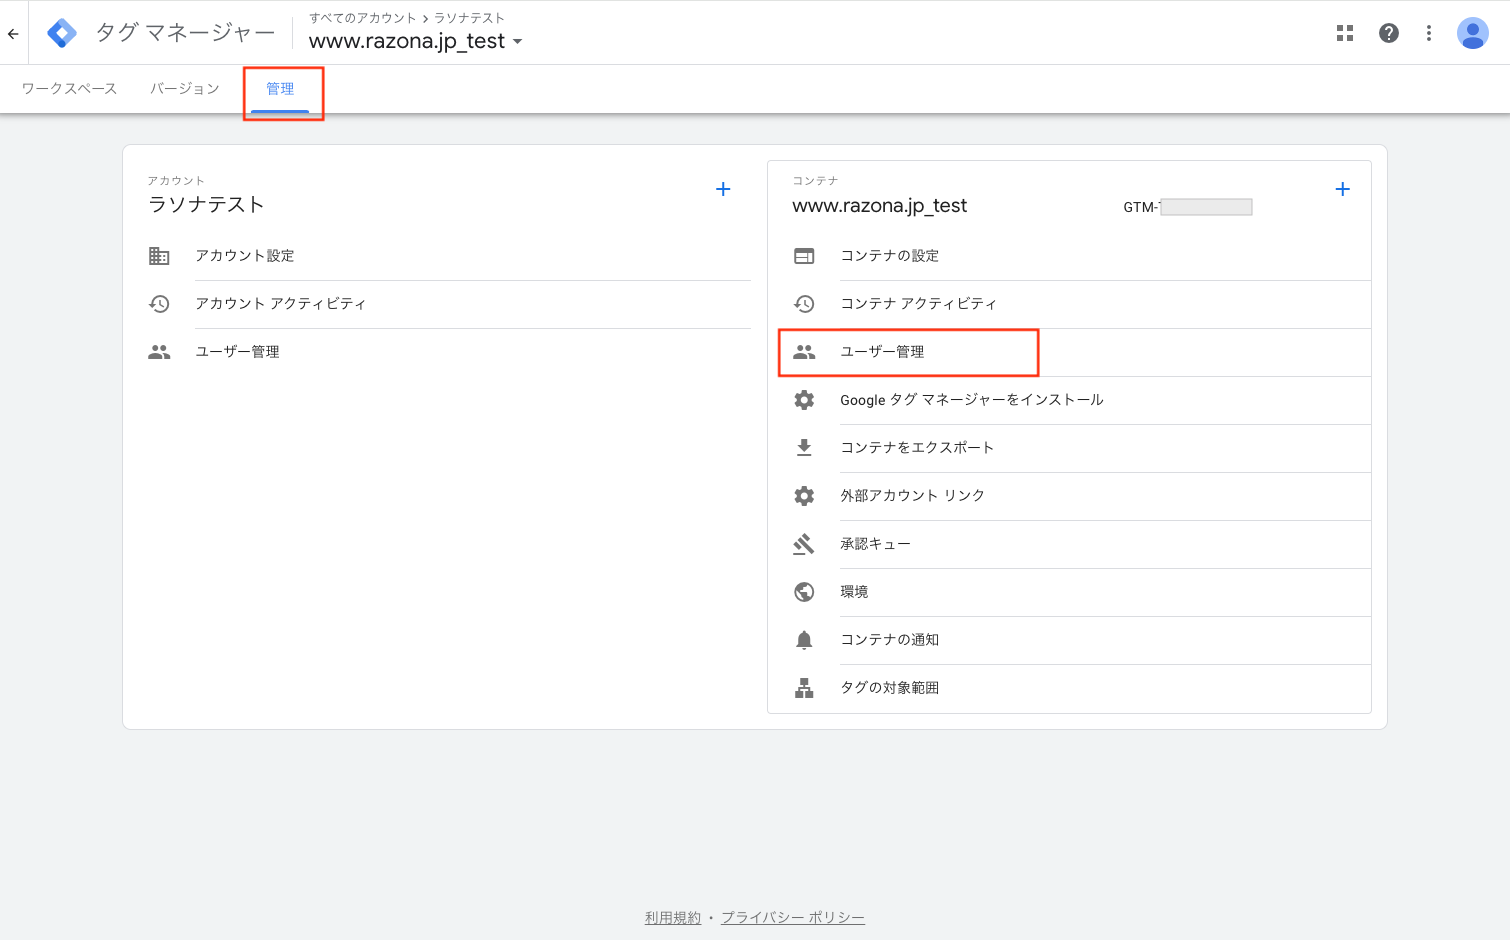Screen dimensions: 1510x940
Task: Open アカウント アクティビティ link
Action: click(x=281, y=304)
